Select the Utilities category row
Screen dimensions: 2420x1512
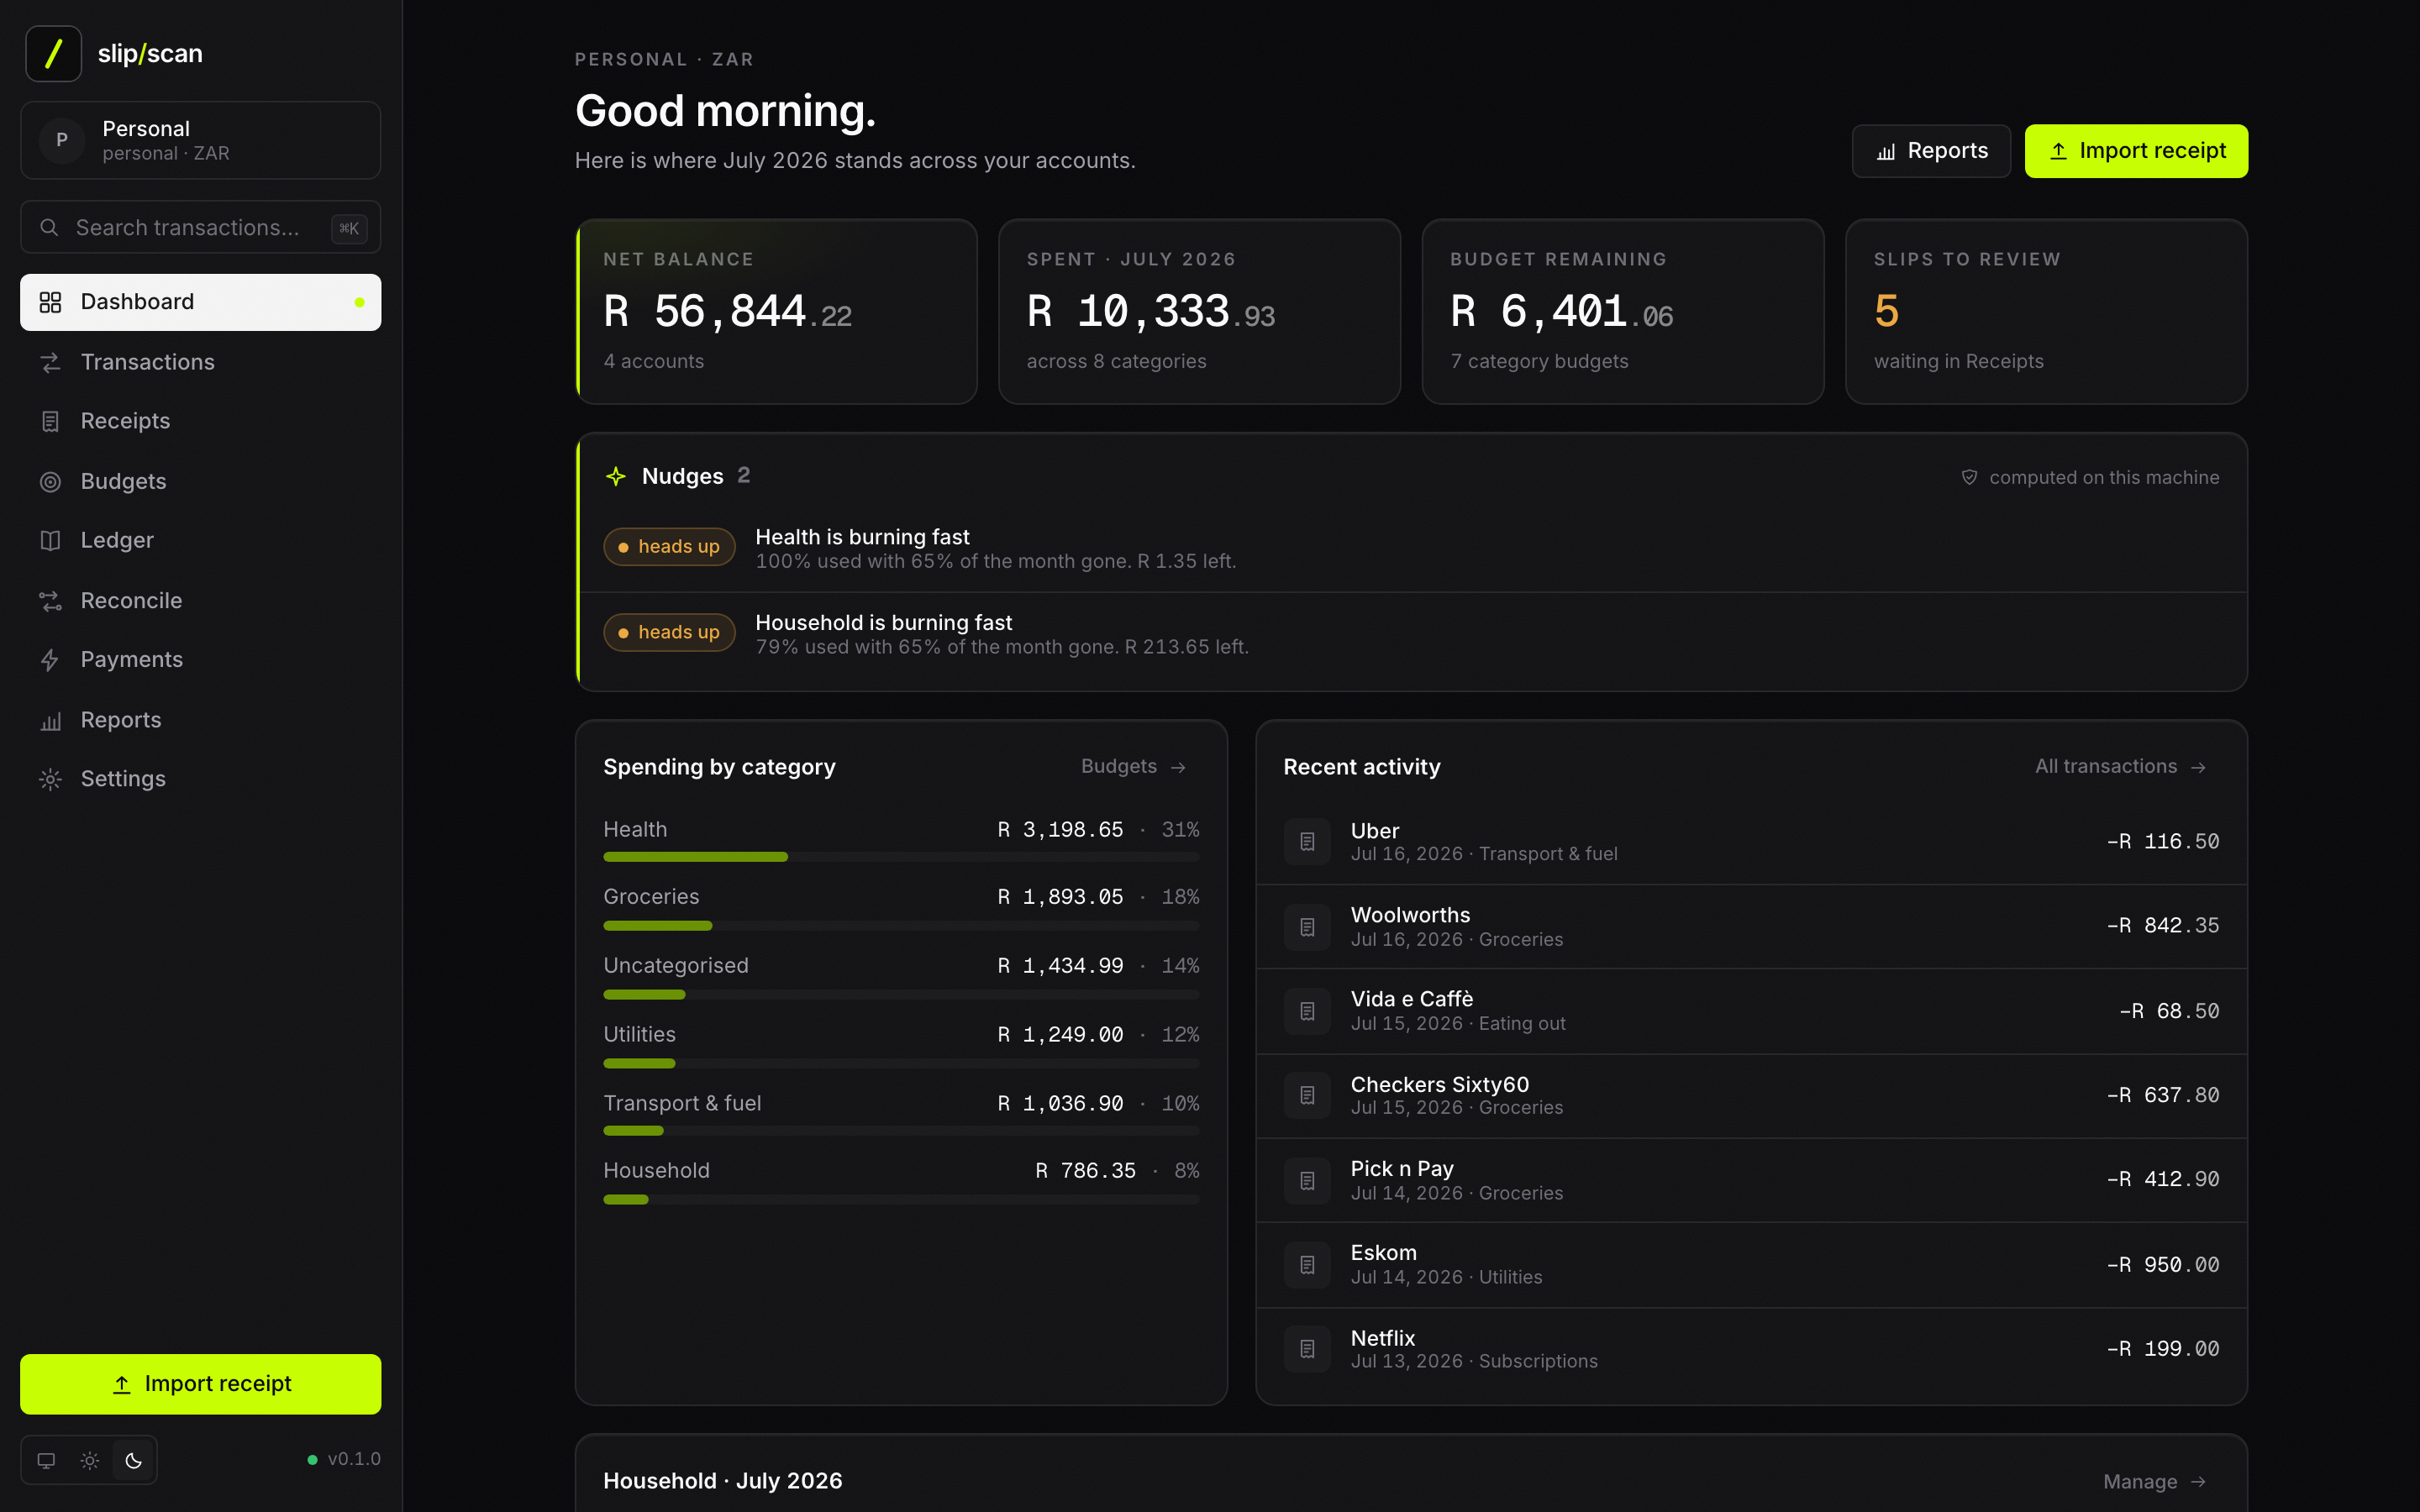[x=901, y=1044]
